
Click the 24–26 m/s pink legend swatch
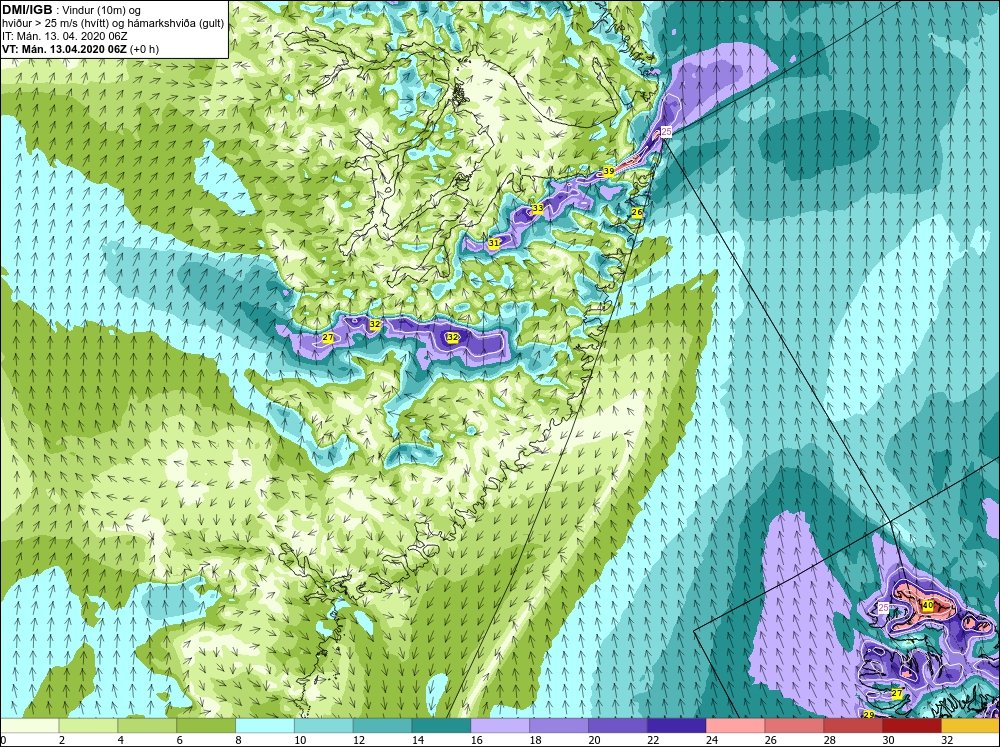point(735,725)
